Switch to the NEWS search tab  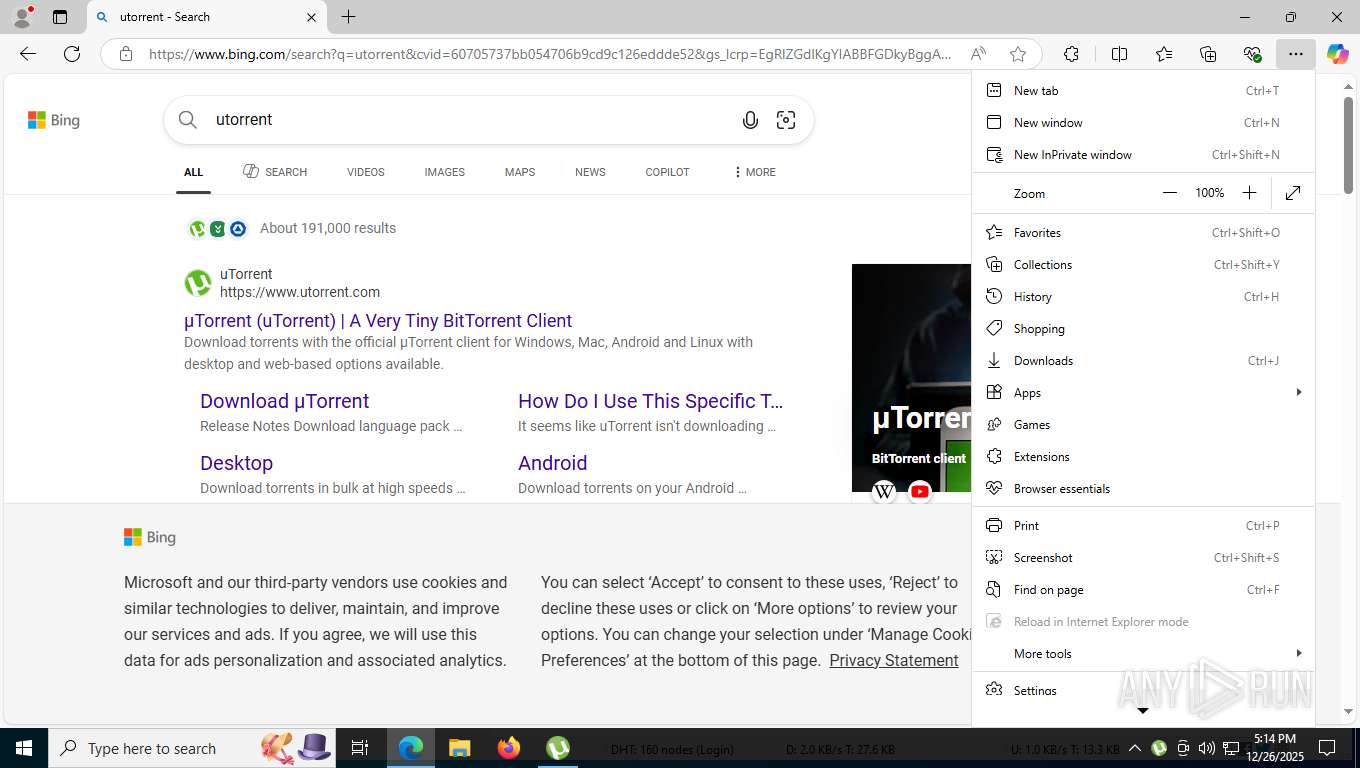(590, 172)
